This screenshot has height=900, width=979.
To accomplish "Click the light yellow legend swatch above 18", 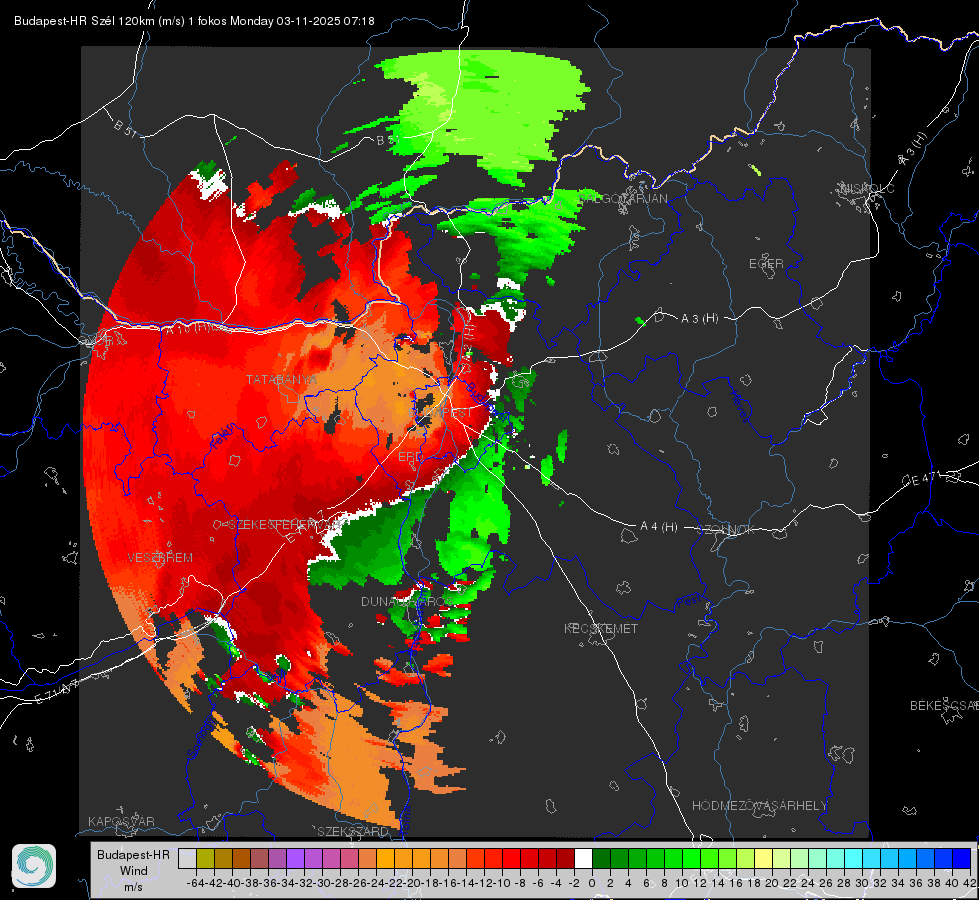I will [763, 858].
